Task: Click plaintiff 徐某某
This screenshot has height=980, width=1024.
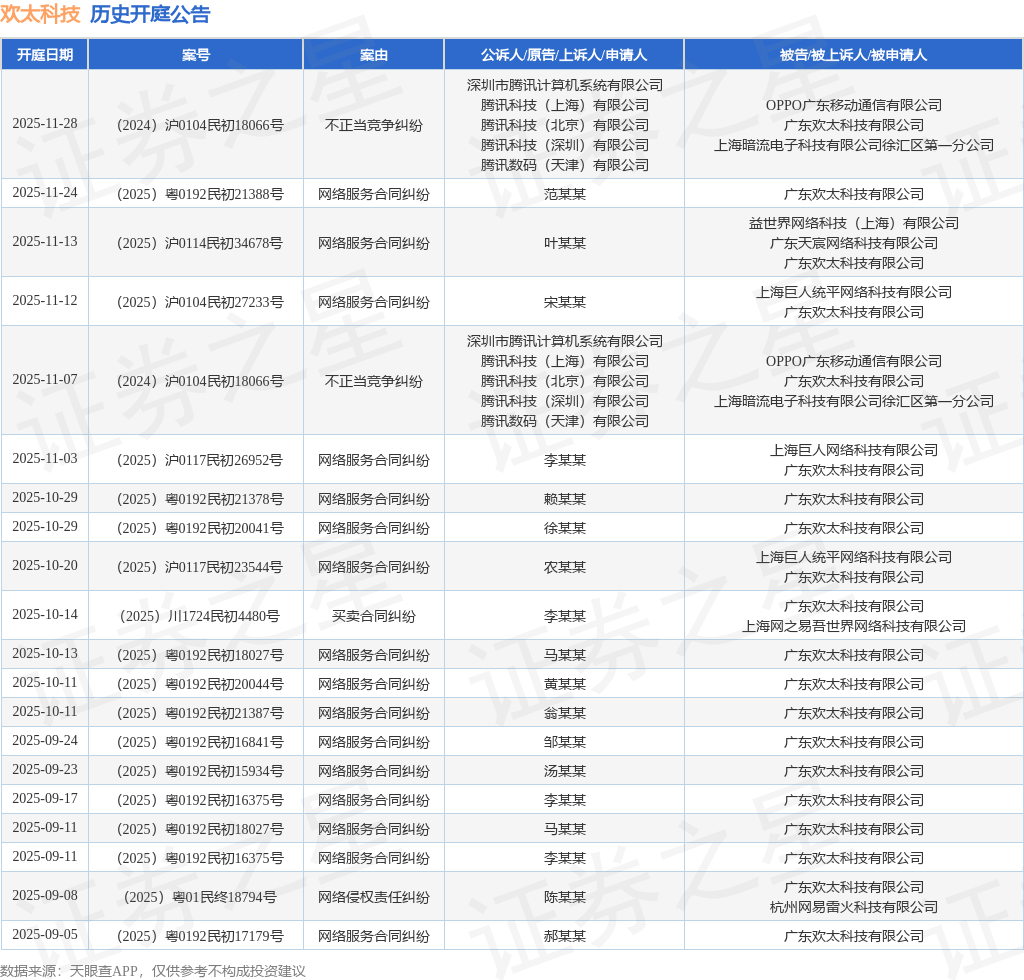Action: [565, 528]
